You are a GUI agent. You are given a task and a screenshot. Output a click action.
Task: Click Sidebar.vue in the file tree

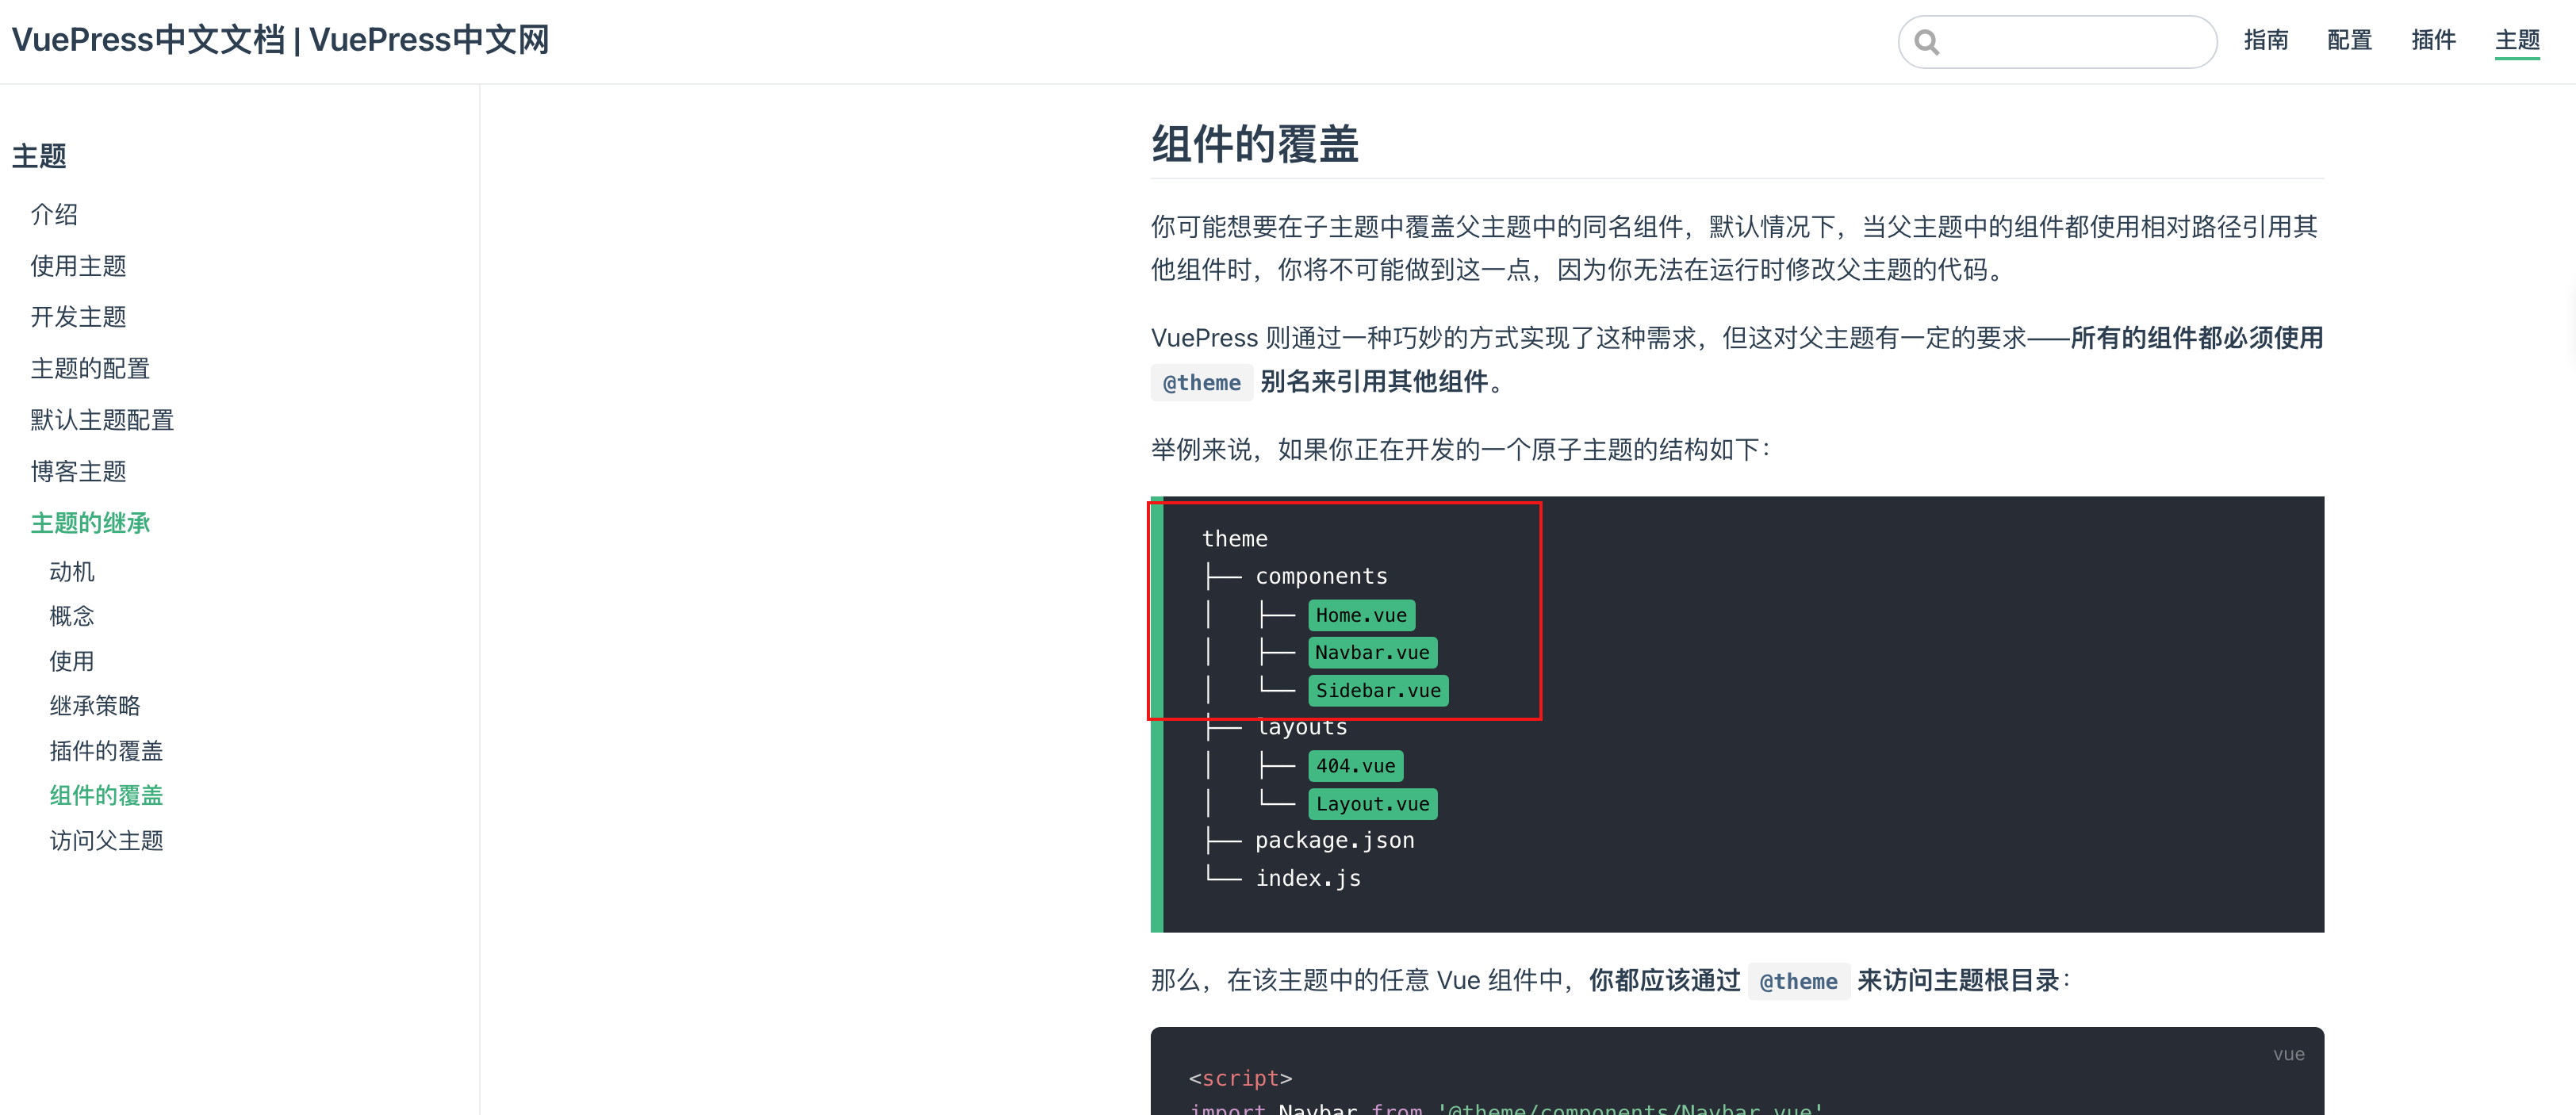tap(1378, 690)
